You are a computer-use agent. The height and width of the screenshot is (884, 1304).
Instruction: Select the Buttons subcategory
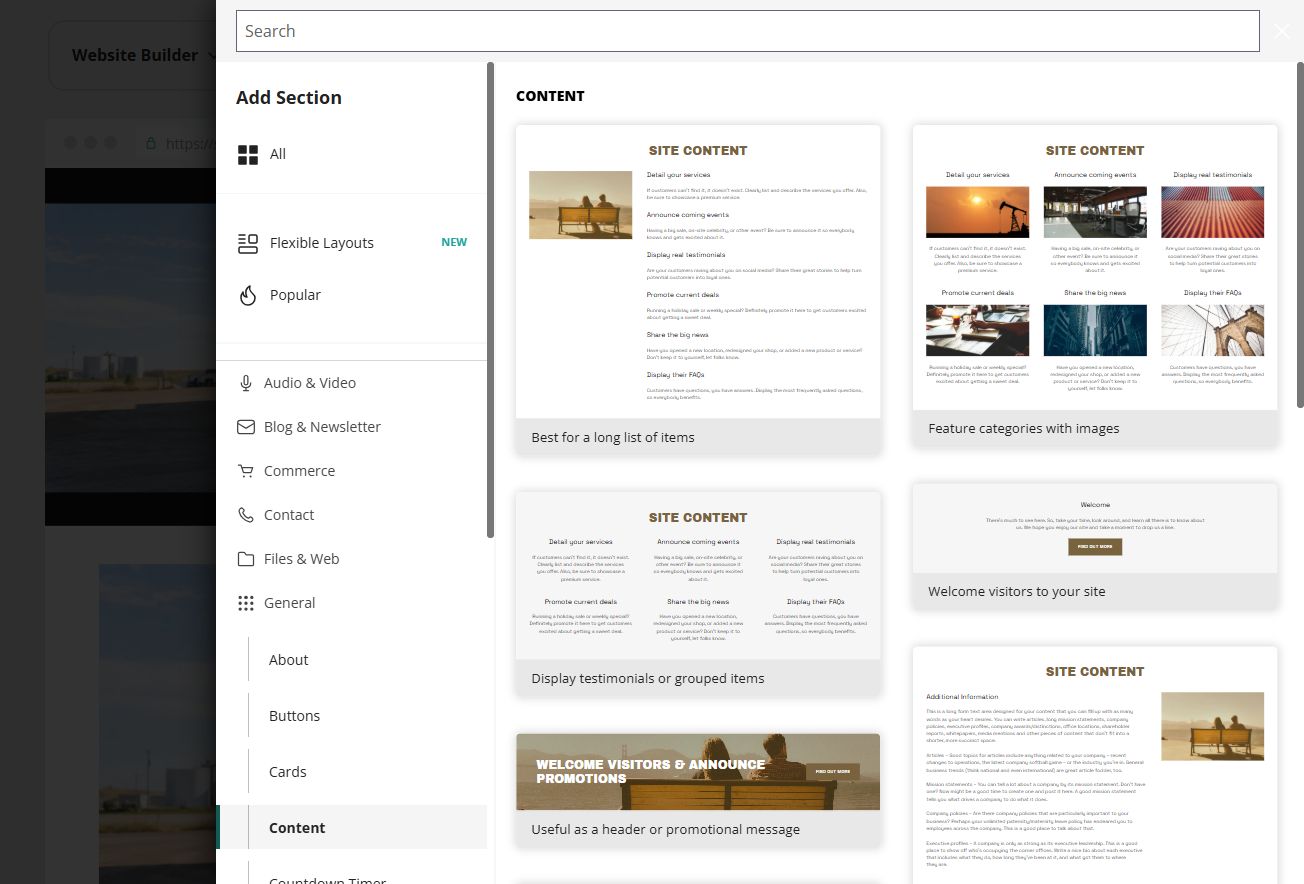click(x=294, y=716)
